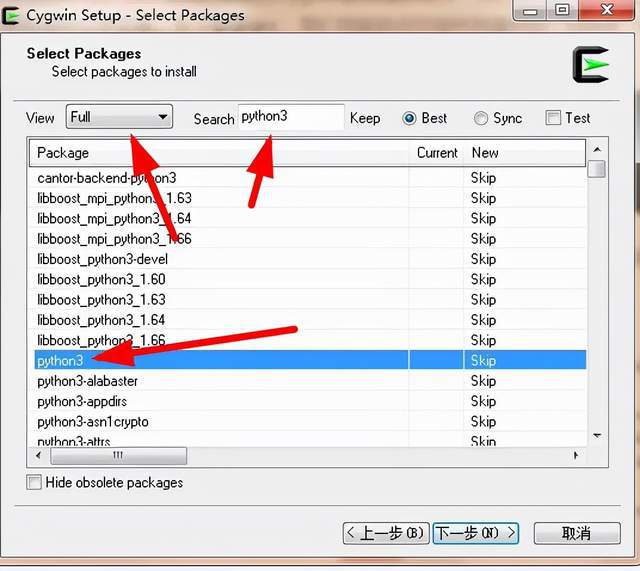
Task: Select libboost_python3_1.60 package
Action: (x=101, y=280)
